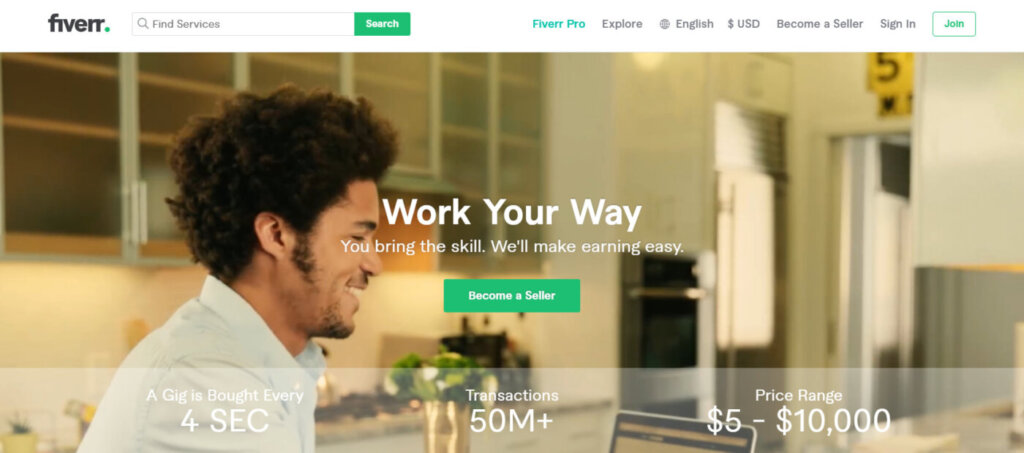1024x453 pixels.
Task: Click the A Gig is Bought Every label
Action: (x=225, y=396)
